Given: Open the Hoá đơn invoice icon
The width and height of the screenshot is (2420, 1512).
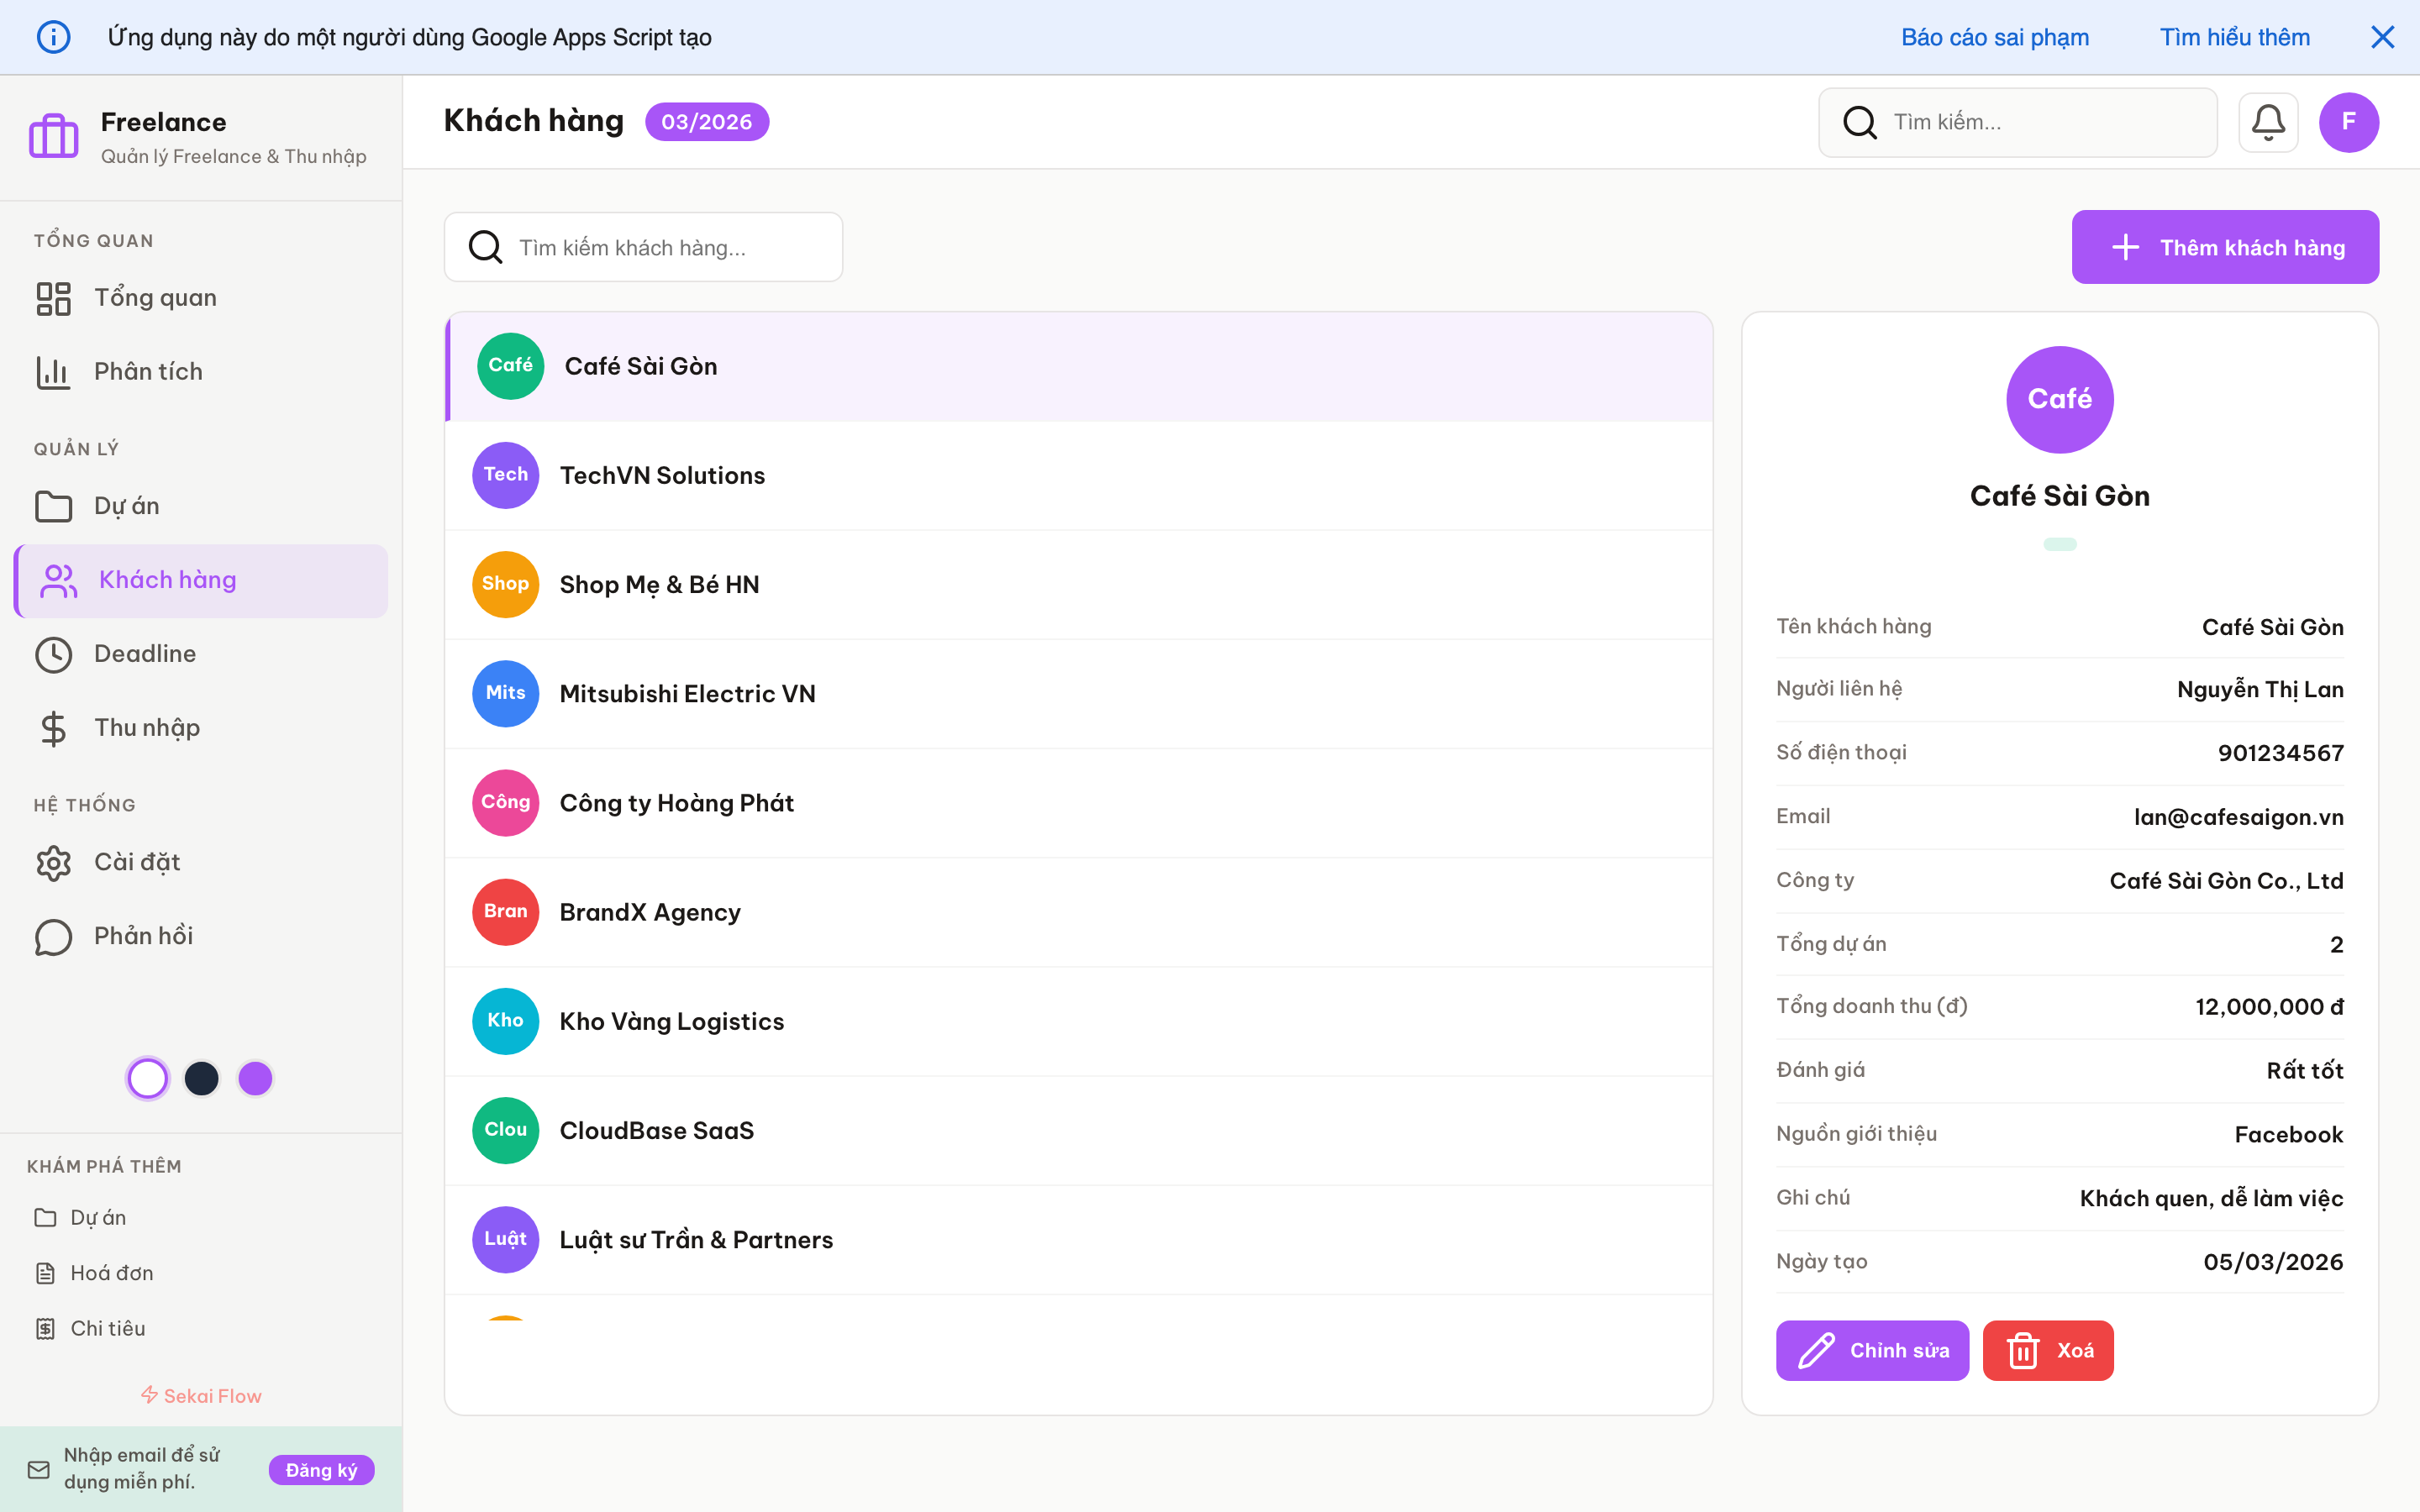Looking at the screenshot, I should click(46, 1272).
